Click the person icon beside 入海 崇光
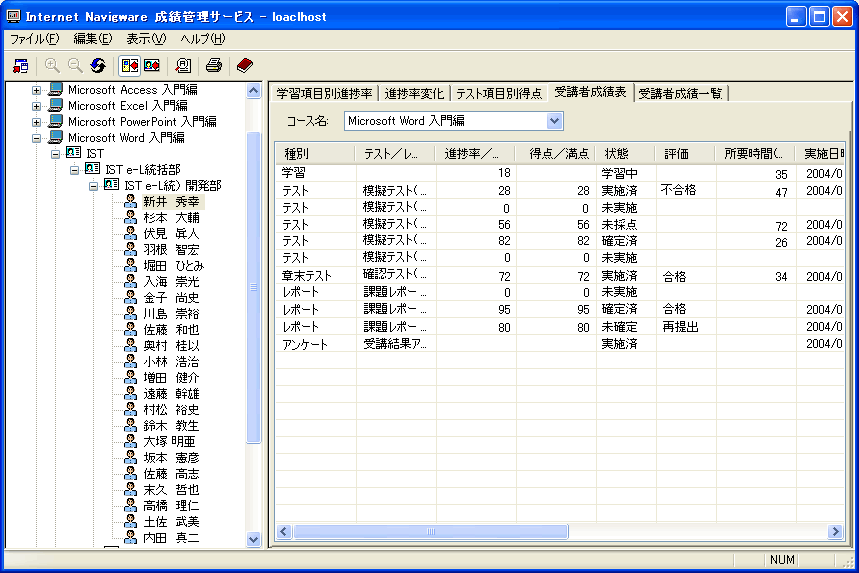Screen dimensions: 859x573 130,281
